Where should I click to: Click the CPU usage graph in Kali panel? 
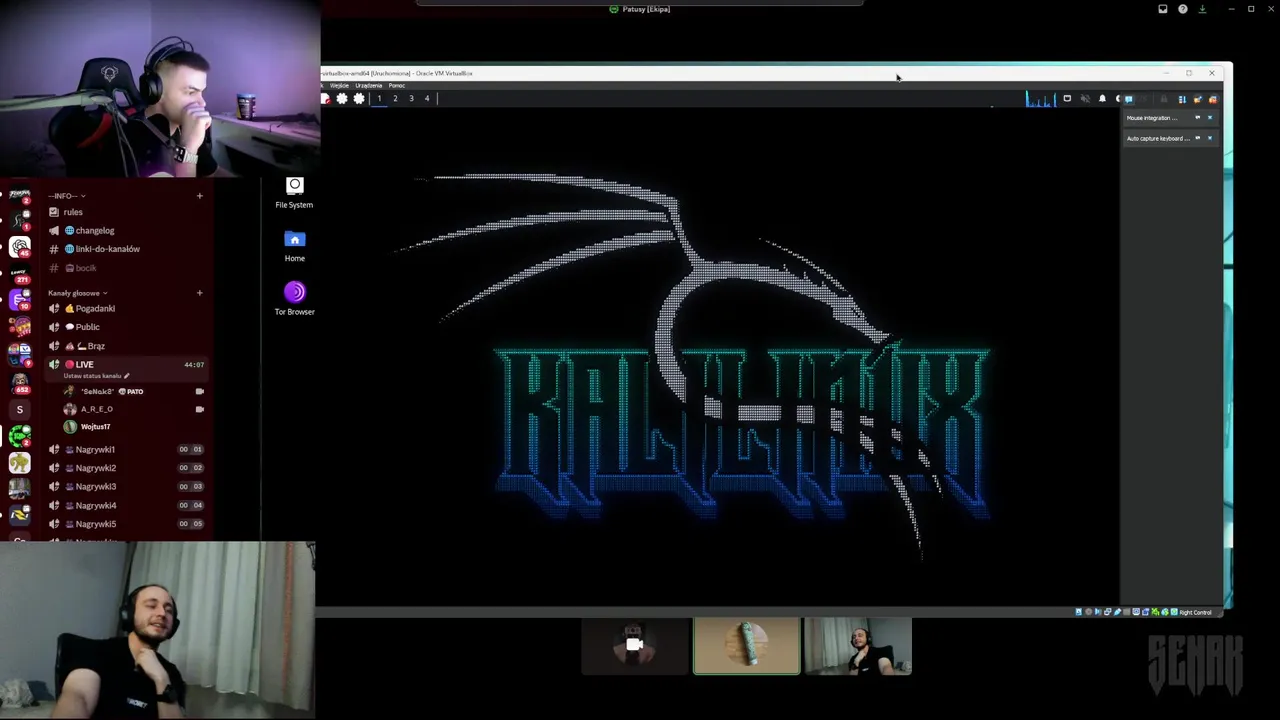click(1040, 98)
